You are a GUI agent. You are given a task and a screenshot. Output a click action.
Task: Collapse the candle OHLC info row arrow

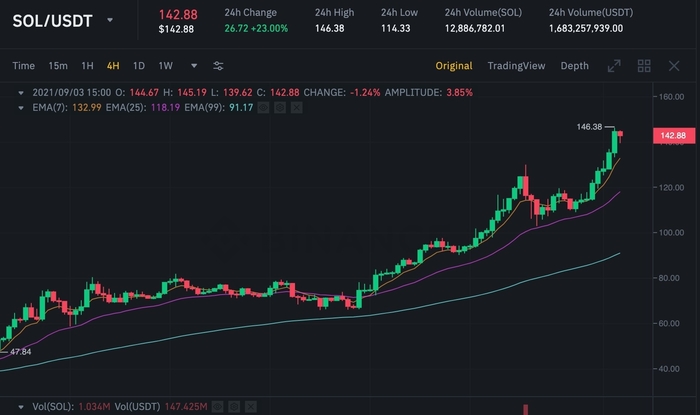pos(21,93)
